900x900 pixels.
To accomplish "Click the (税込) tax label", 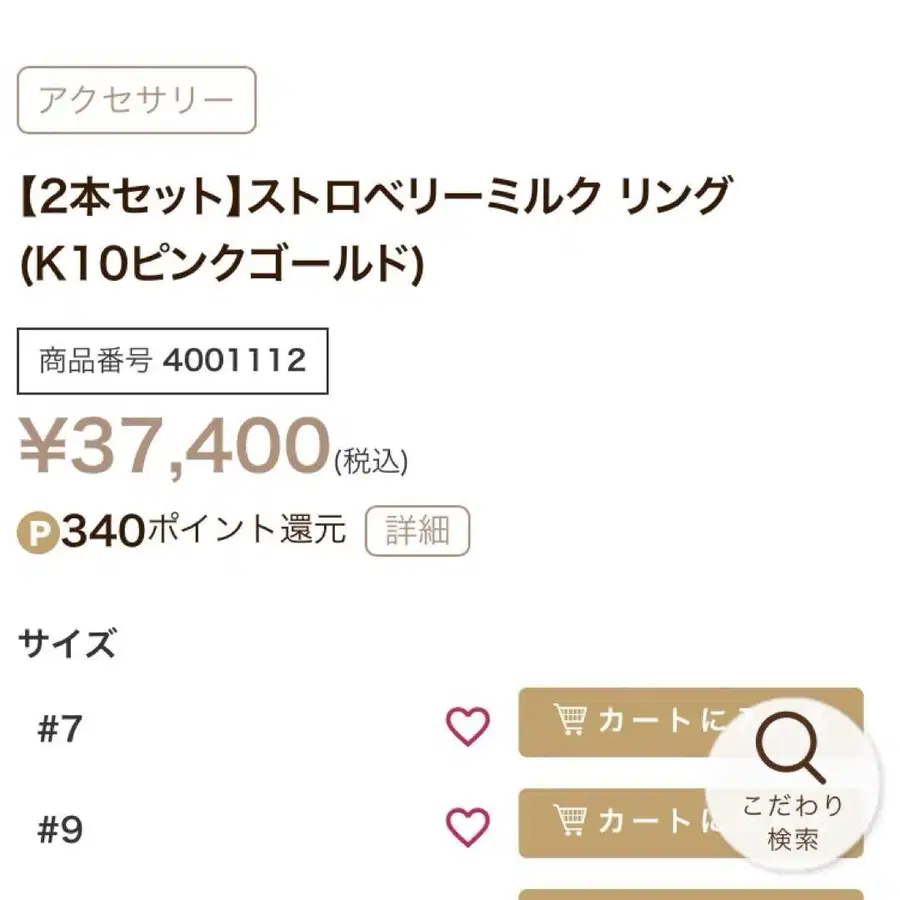I will click(x=371, y=461).
